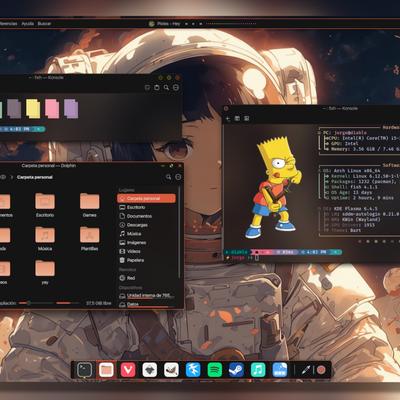The height and width of the screenshot is (400, 400).
Task: Click the KDE Plasma line in Konsole
Action: tap(351, 209)
